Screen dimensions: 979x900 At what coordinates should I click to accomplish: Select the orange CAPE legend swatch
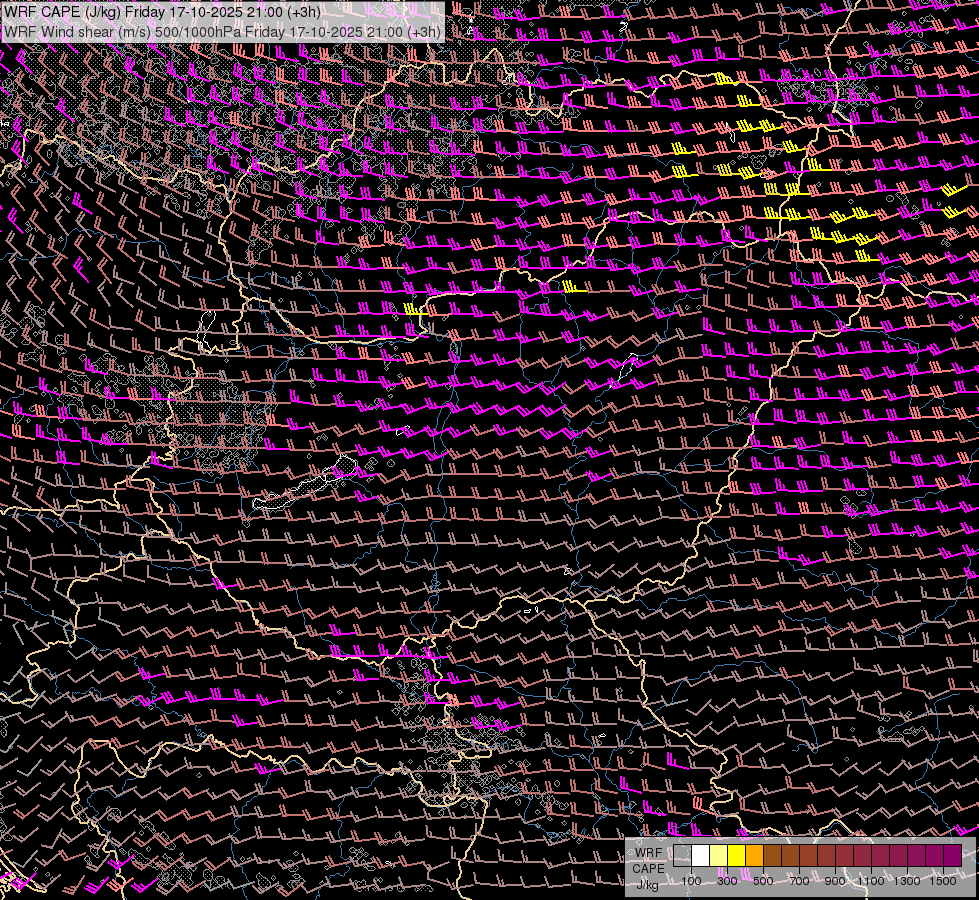coord(755,855)
